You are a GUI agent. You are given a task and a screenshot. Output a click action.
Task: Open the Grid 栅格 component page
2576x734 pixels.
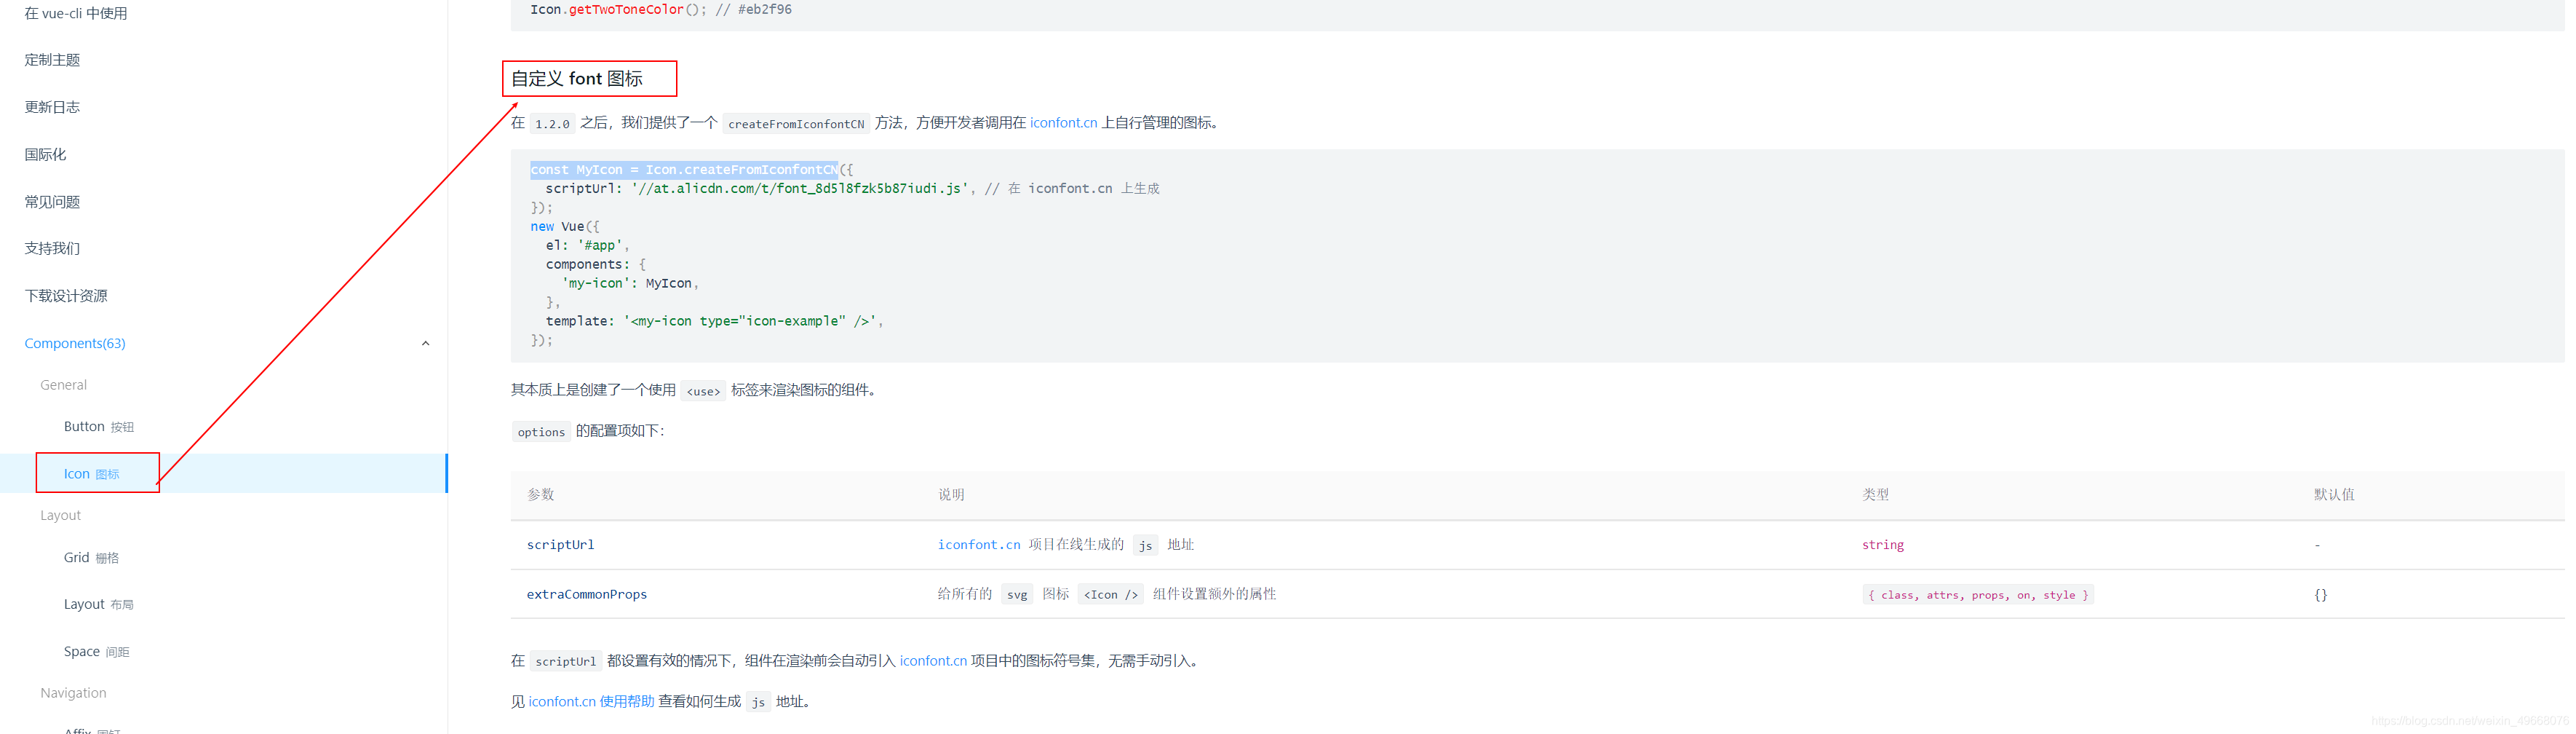(91, 556)
